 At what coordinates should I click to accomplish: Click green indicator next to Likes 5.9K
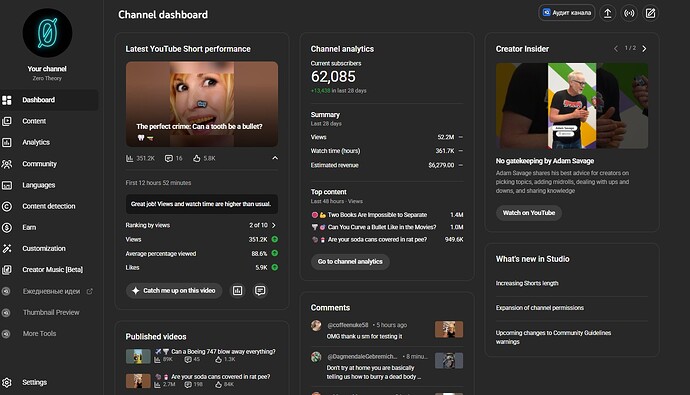coord(275,267)
